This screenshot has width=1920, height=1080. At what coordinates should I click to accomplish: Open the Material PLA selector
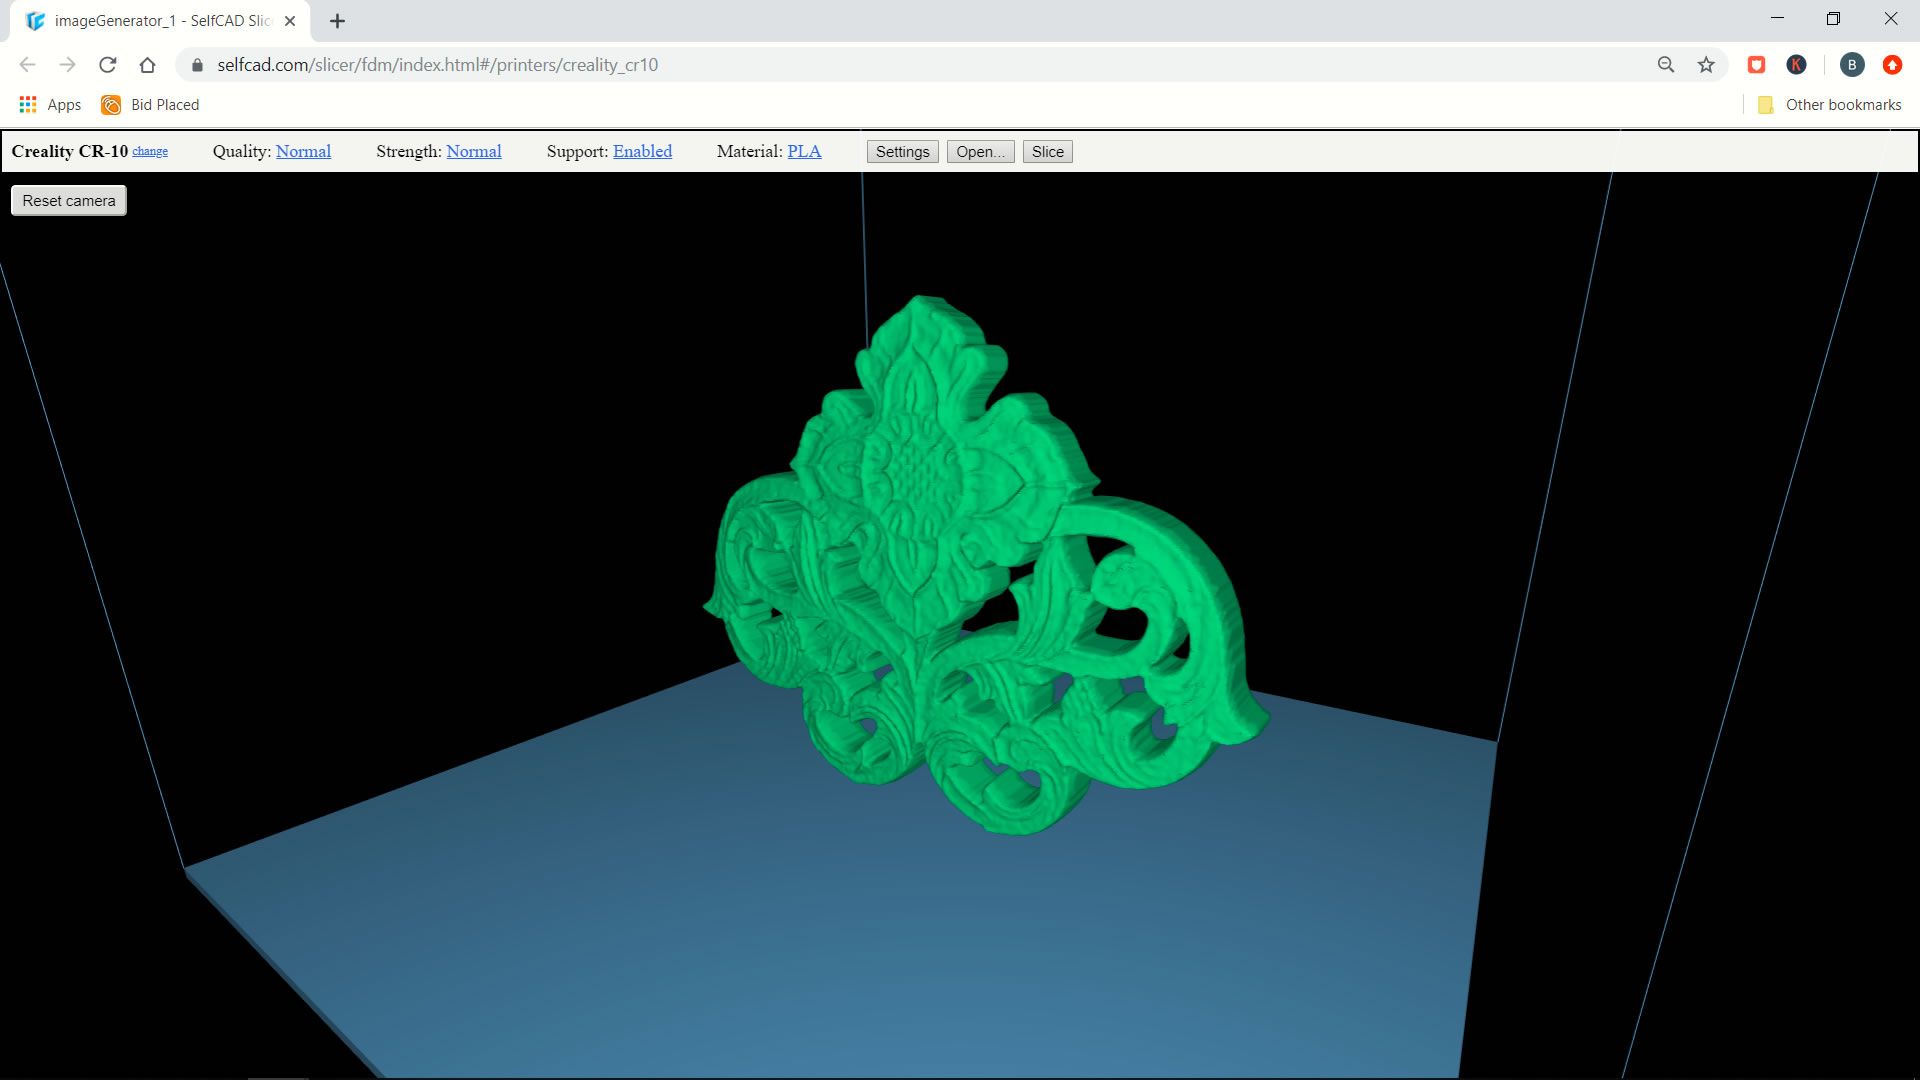(x=804, y=151)
